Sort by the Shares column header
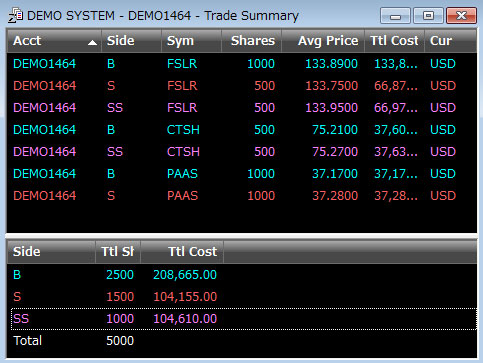This screenshot has height=363, width=483. pos(252,41)
